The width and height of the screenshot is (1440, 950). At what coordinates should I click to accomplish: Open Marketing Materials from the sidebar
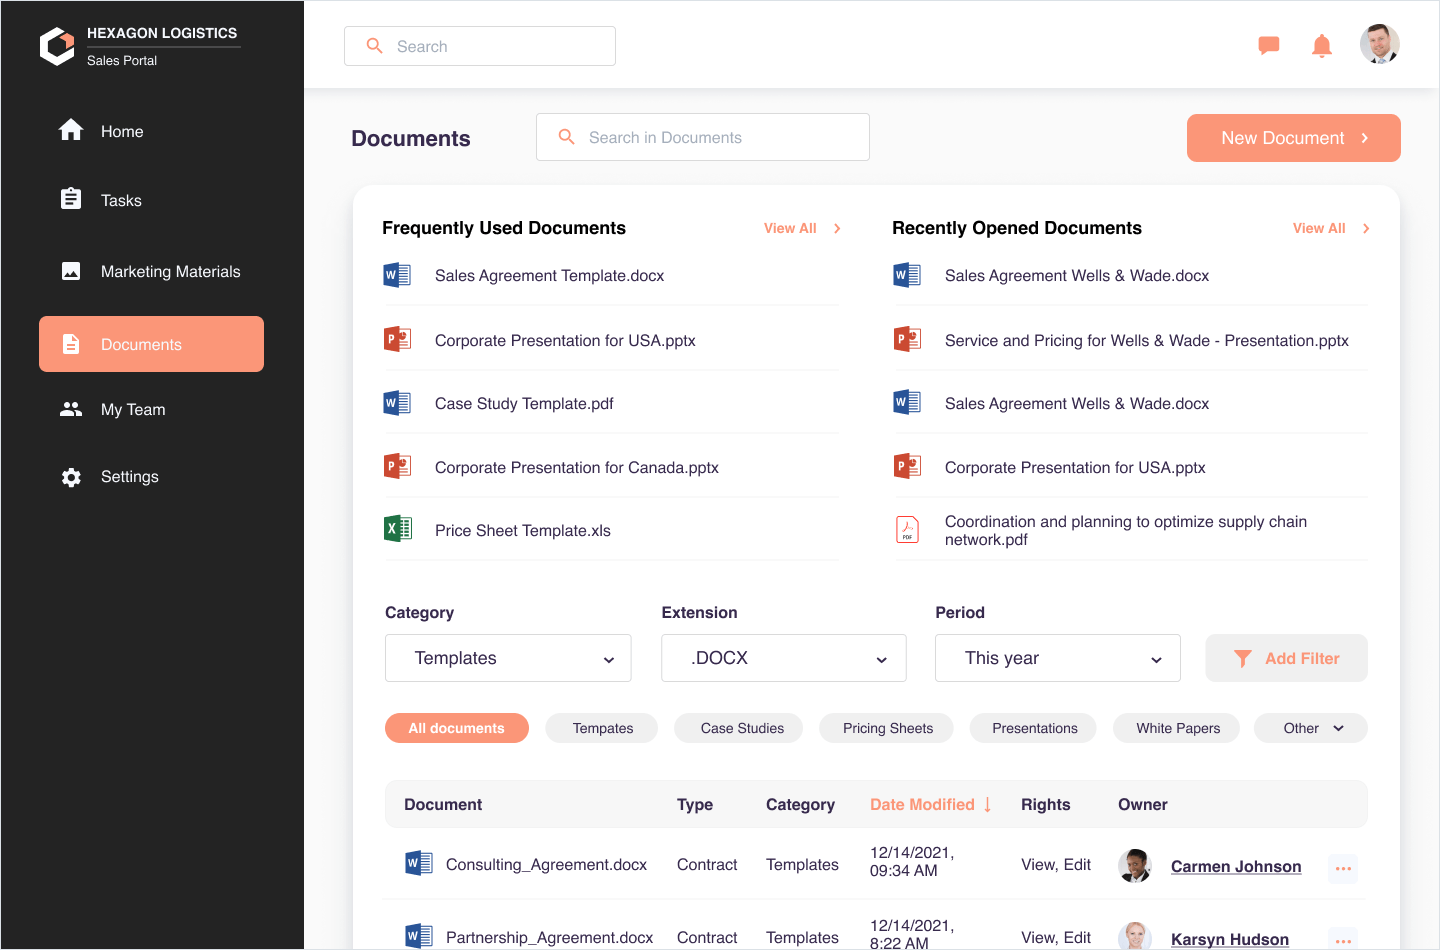click(x=170, y=272)
